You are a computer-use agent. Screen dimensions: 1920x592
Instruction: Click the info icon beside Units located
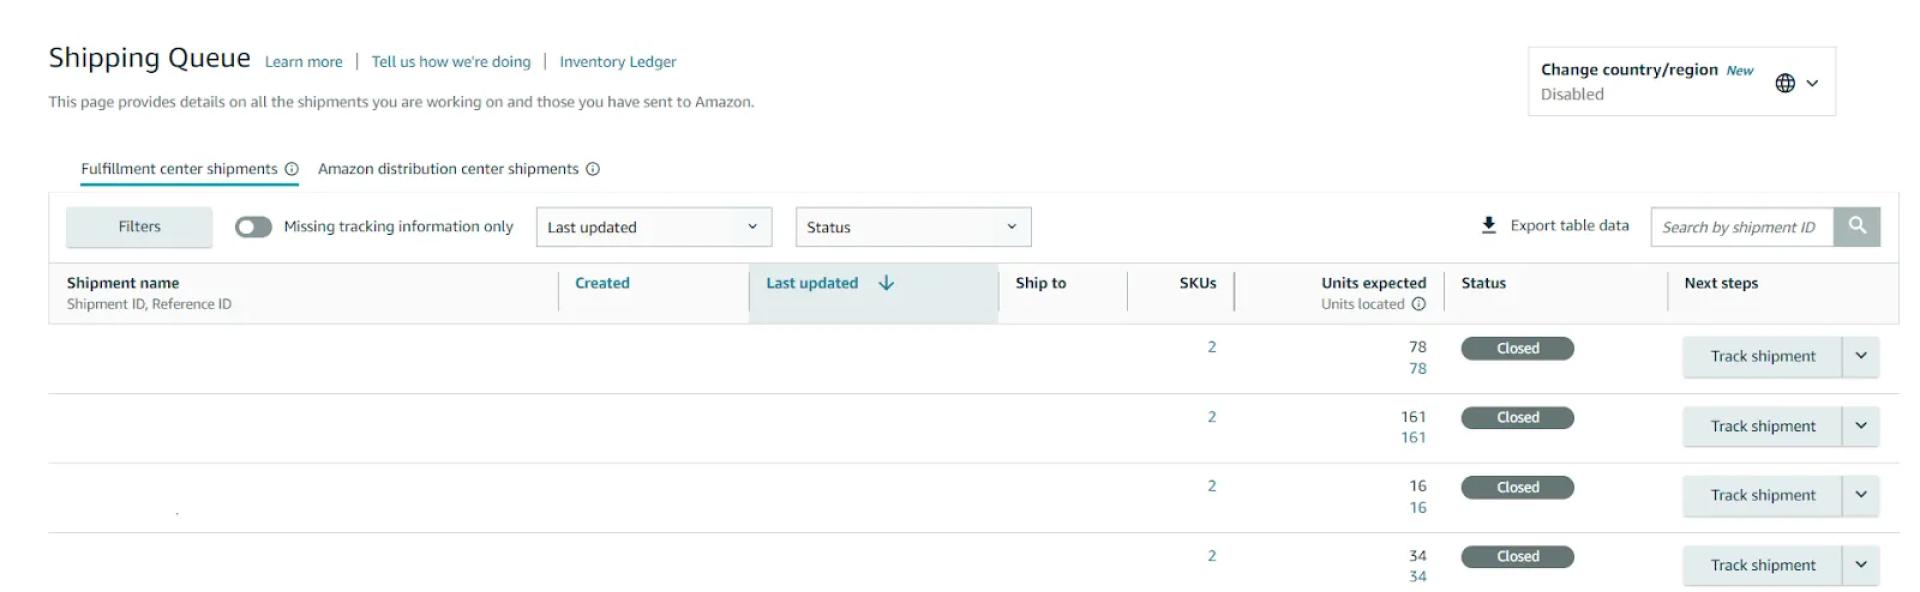coord(1418,304)
